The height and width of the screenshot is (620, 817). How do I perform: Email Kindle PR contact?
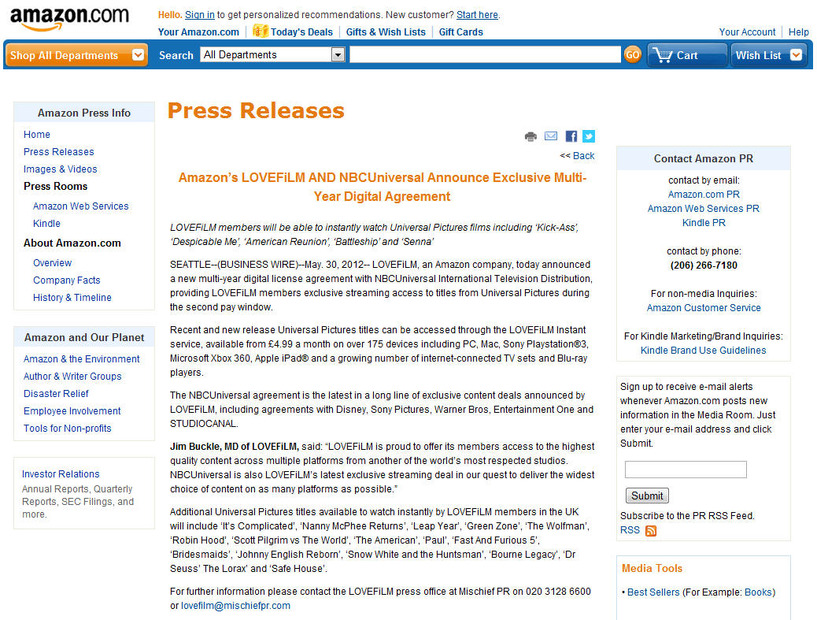point(703,222)
